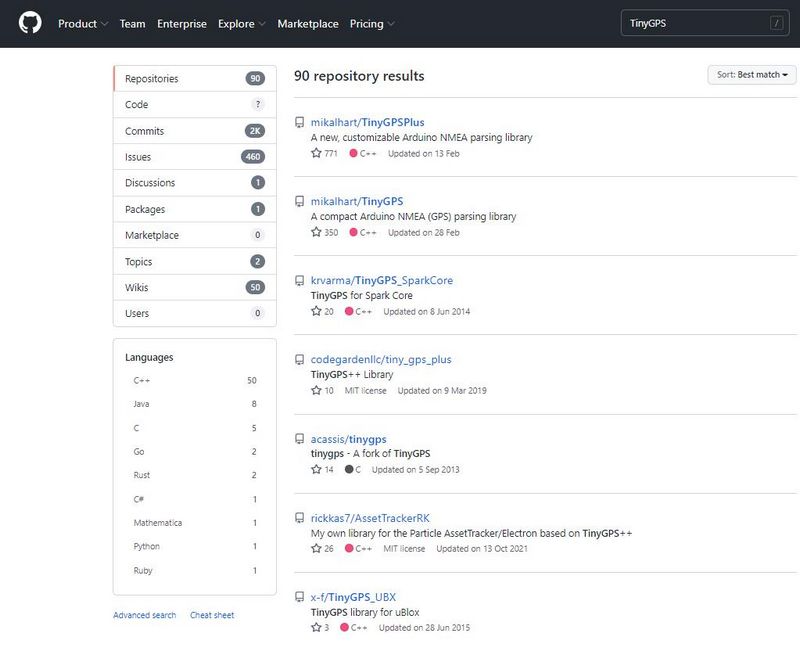Screen dimensions: 800x648
Task: Click the GitHub Octocat logo
Action: [x=30, y=23]
